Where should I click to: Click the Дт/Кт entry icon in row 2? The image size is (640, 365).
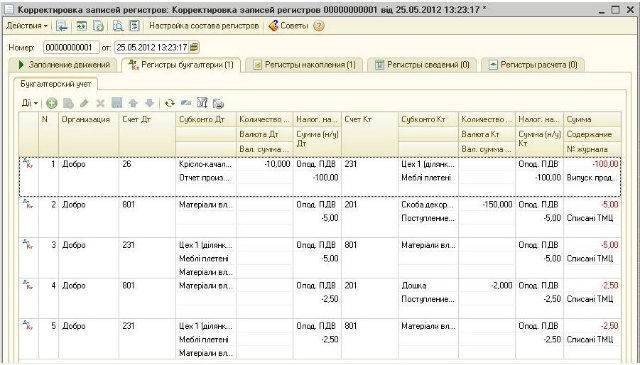pos(29,204)
